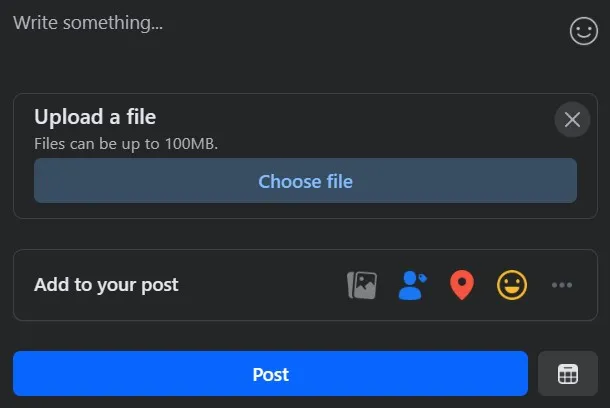The image size is (610, 408).
Task: Tag people using the blue person icon
Action: point(411,285)
